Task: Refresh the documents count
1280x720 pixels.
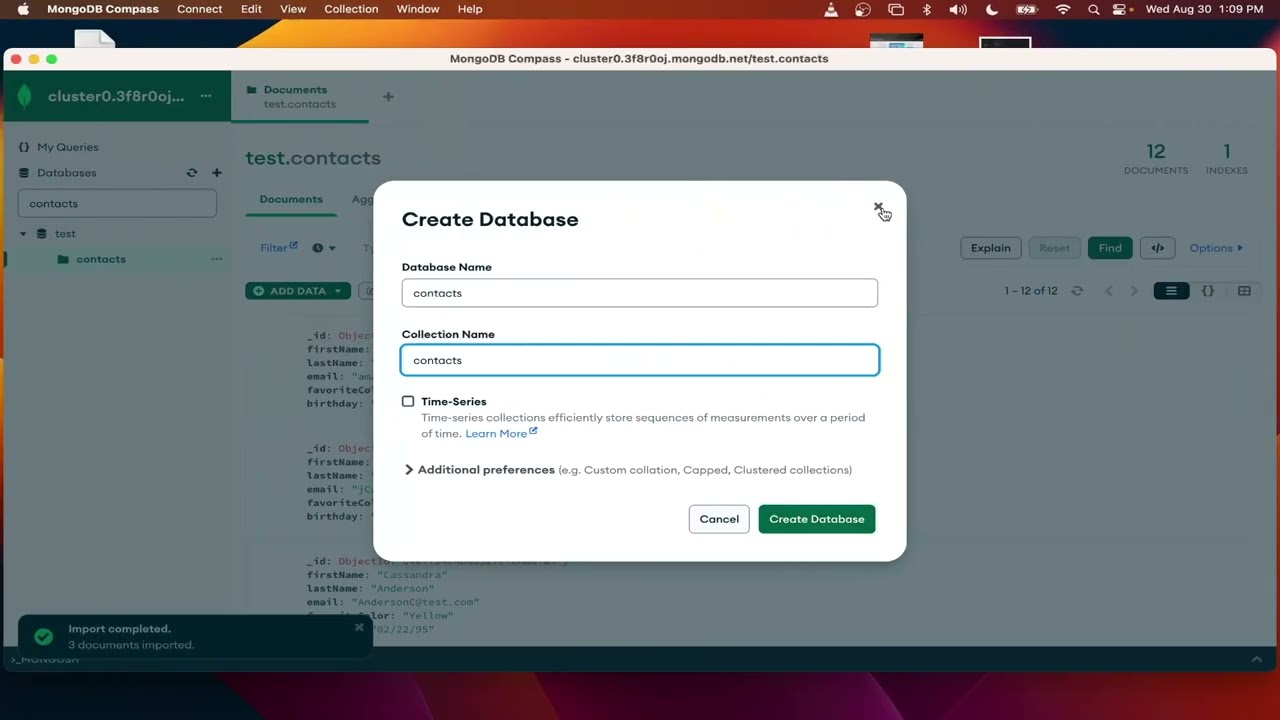Action: (1077, 291)
